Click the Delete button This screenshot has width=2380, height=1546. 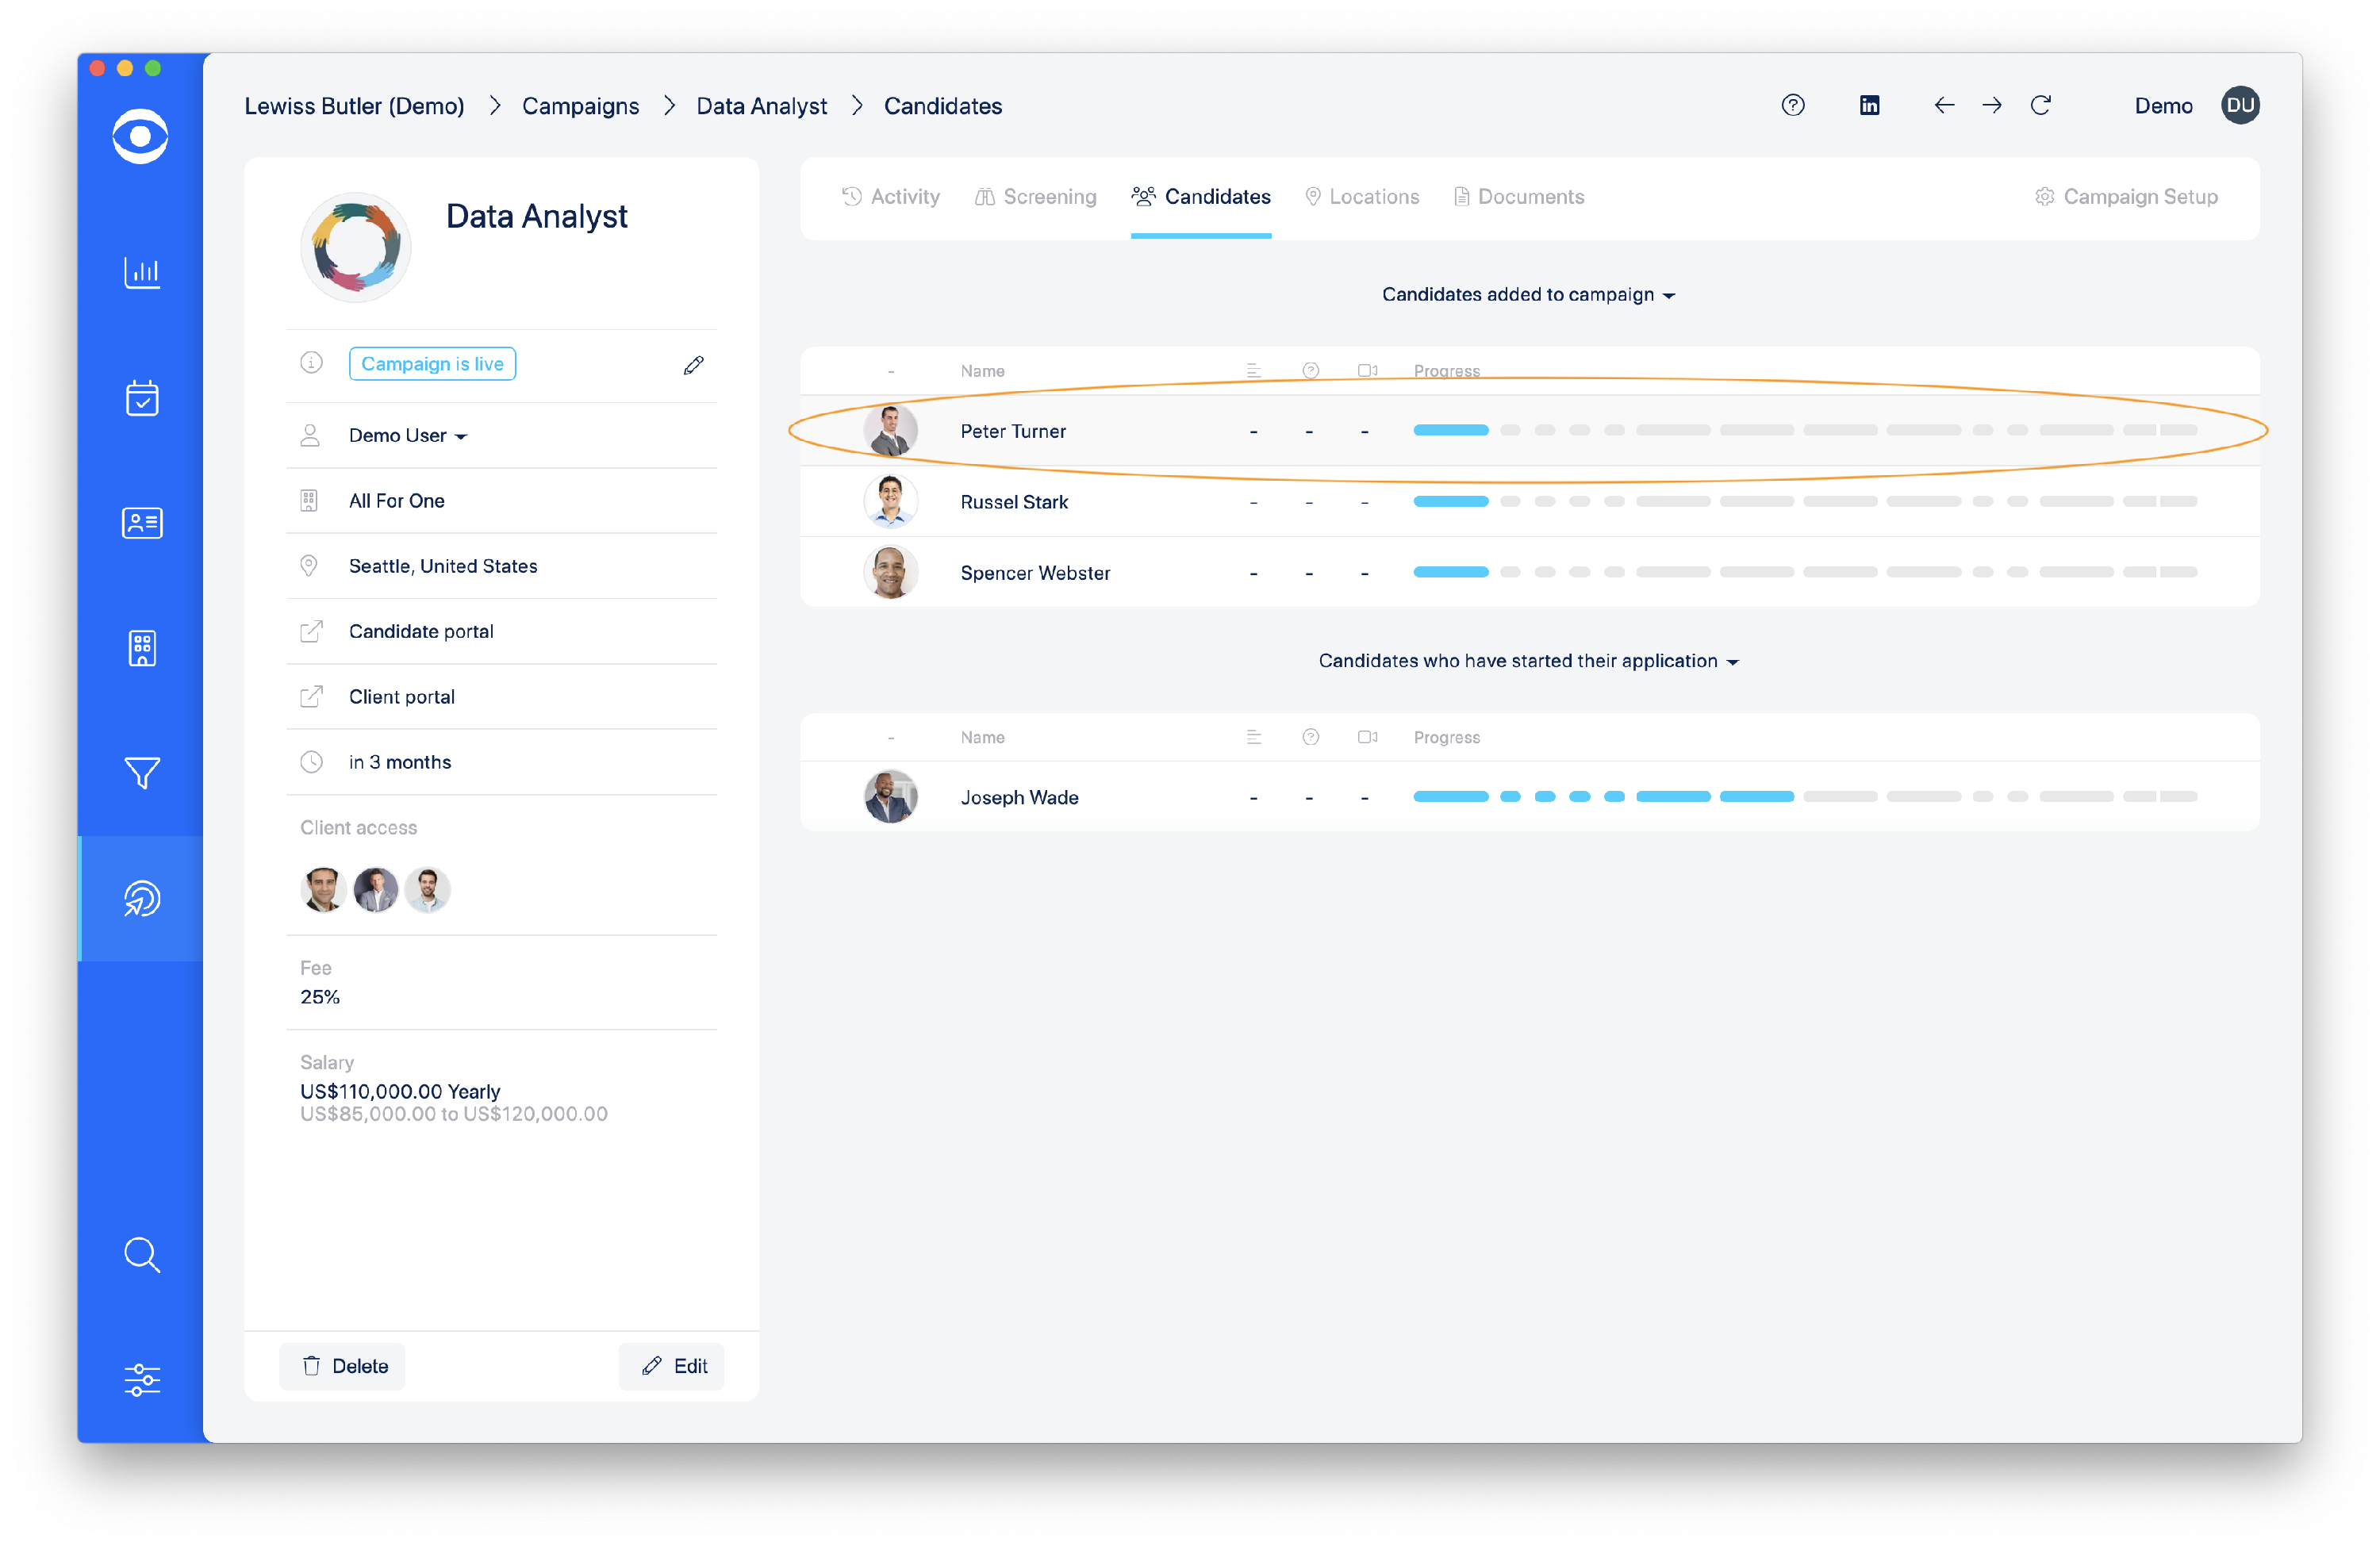click(343, 1366)
